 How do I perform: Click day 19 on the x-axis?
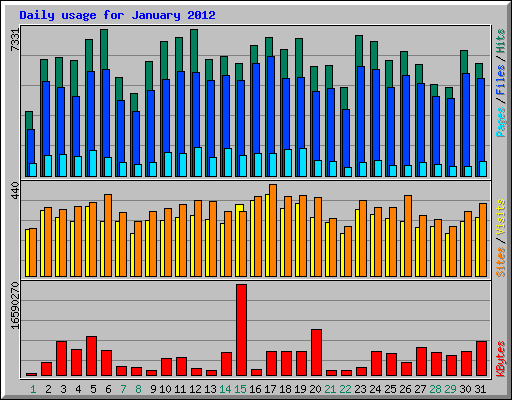click(x=300, y=389)
